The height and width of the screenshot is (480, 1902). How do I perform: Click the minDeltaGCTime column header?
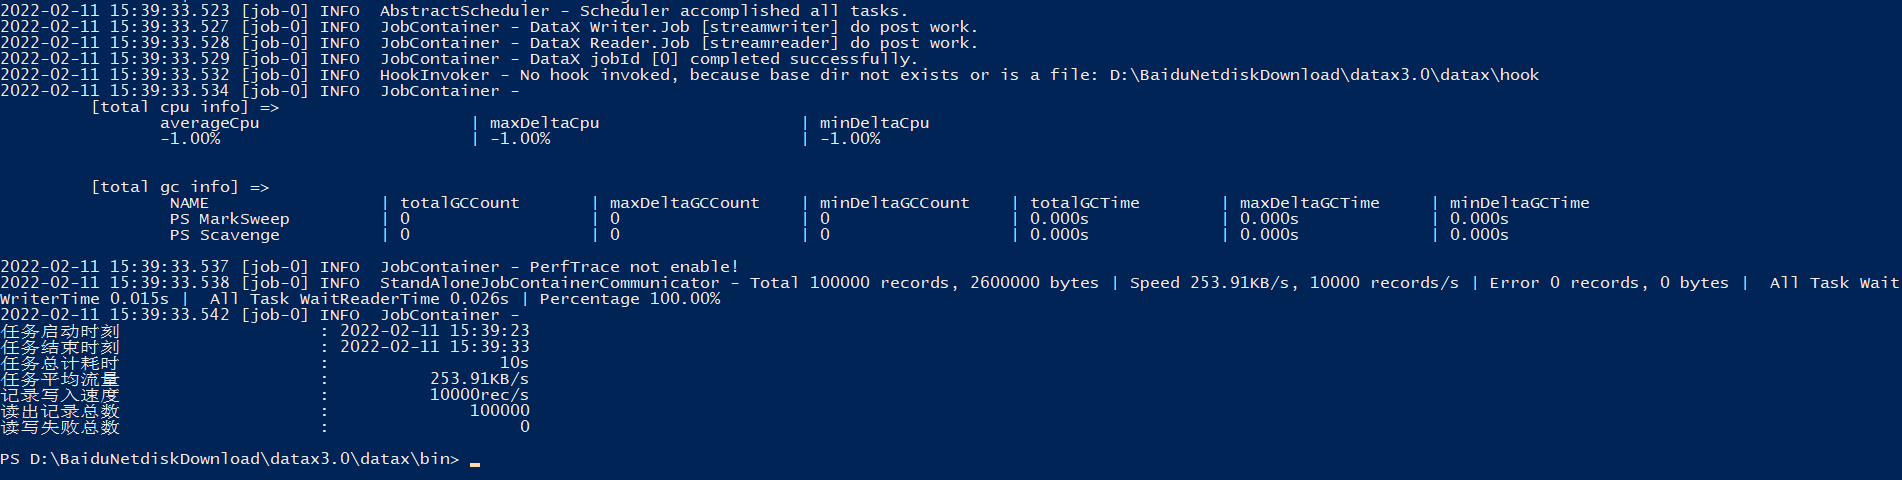(1519, 203)
